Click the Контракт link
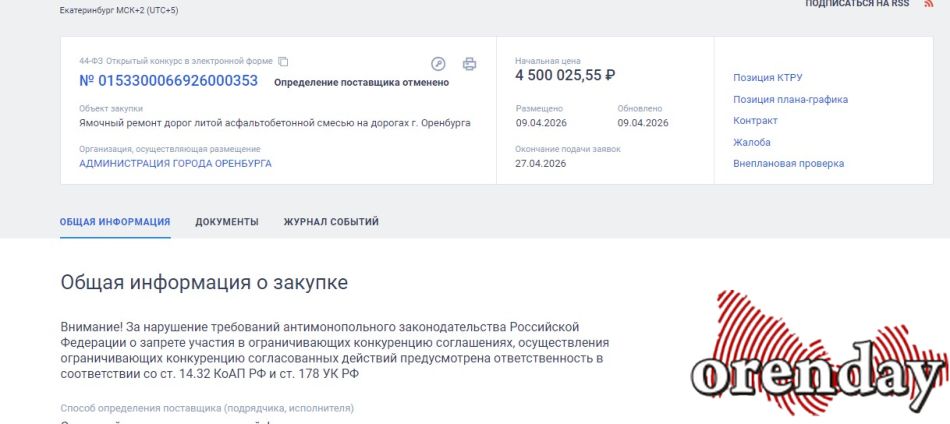Screen dimensions: 950x424 (x=755, y=121)
